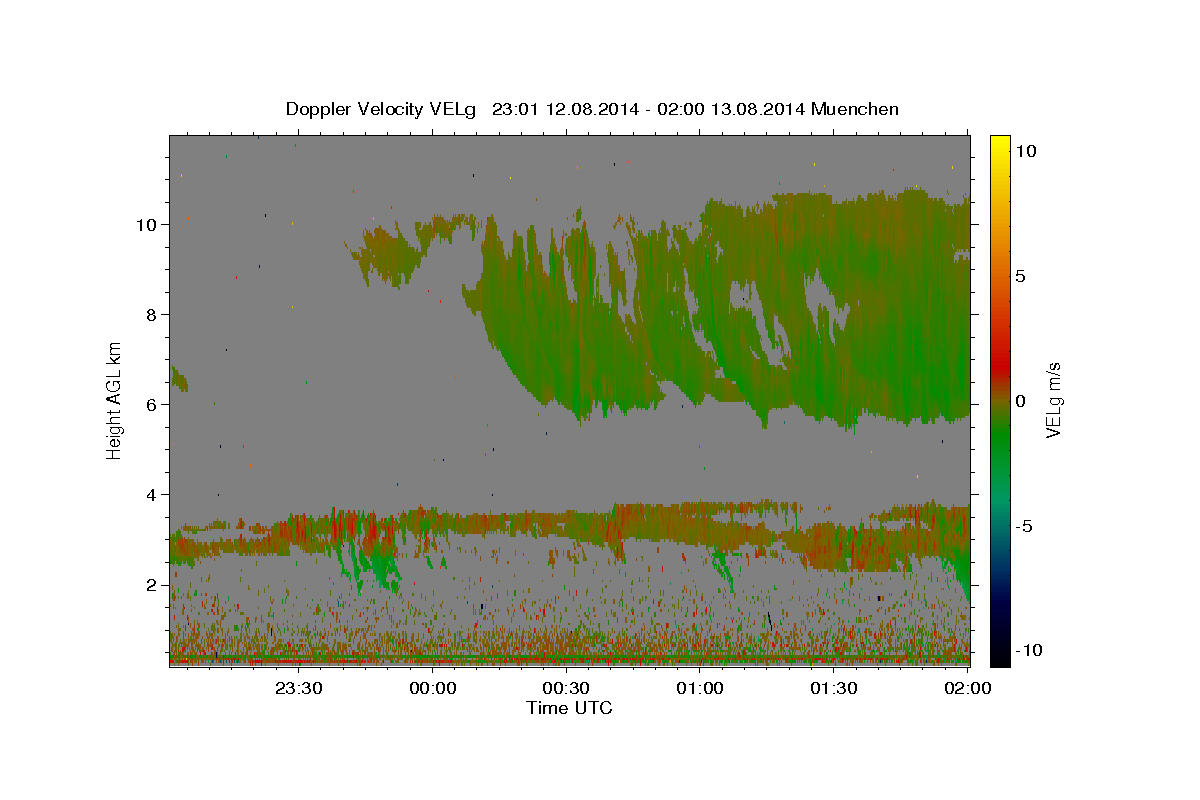1200x800 pixels.
Task: Click the colorbar value -10 label
Action: [1027, 650]
